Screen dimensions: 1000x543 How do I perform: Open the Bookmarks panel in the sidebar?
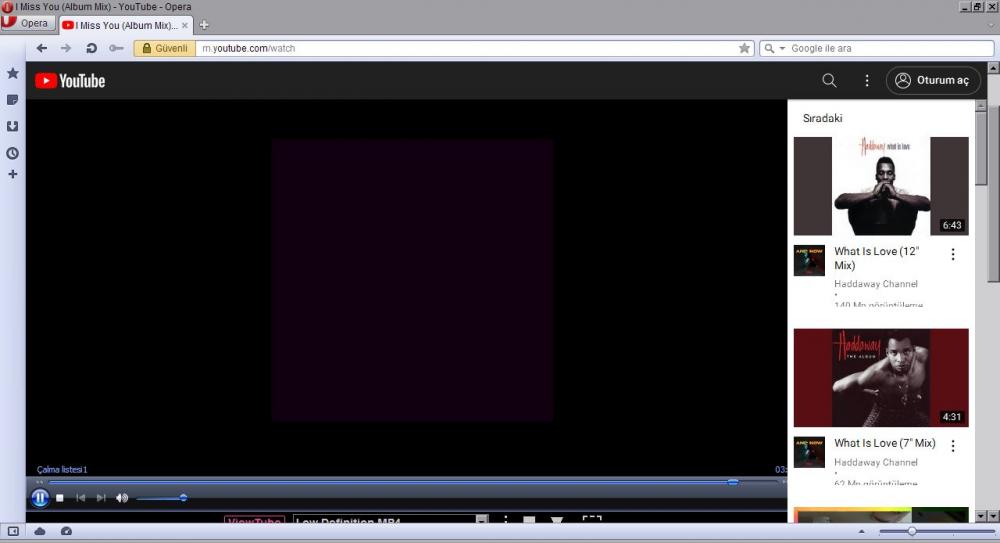(x=12, y=73)
